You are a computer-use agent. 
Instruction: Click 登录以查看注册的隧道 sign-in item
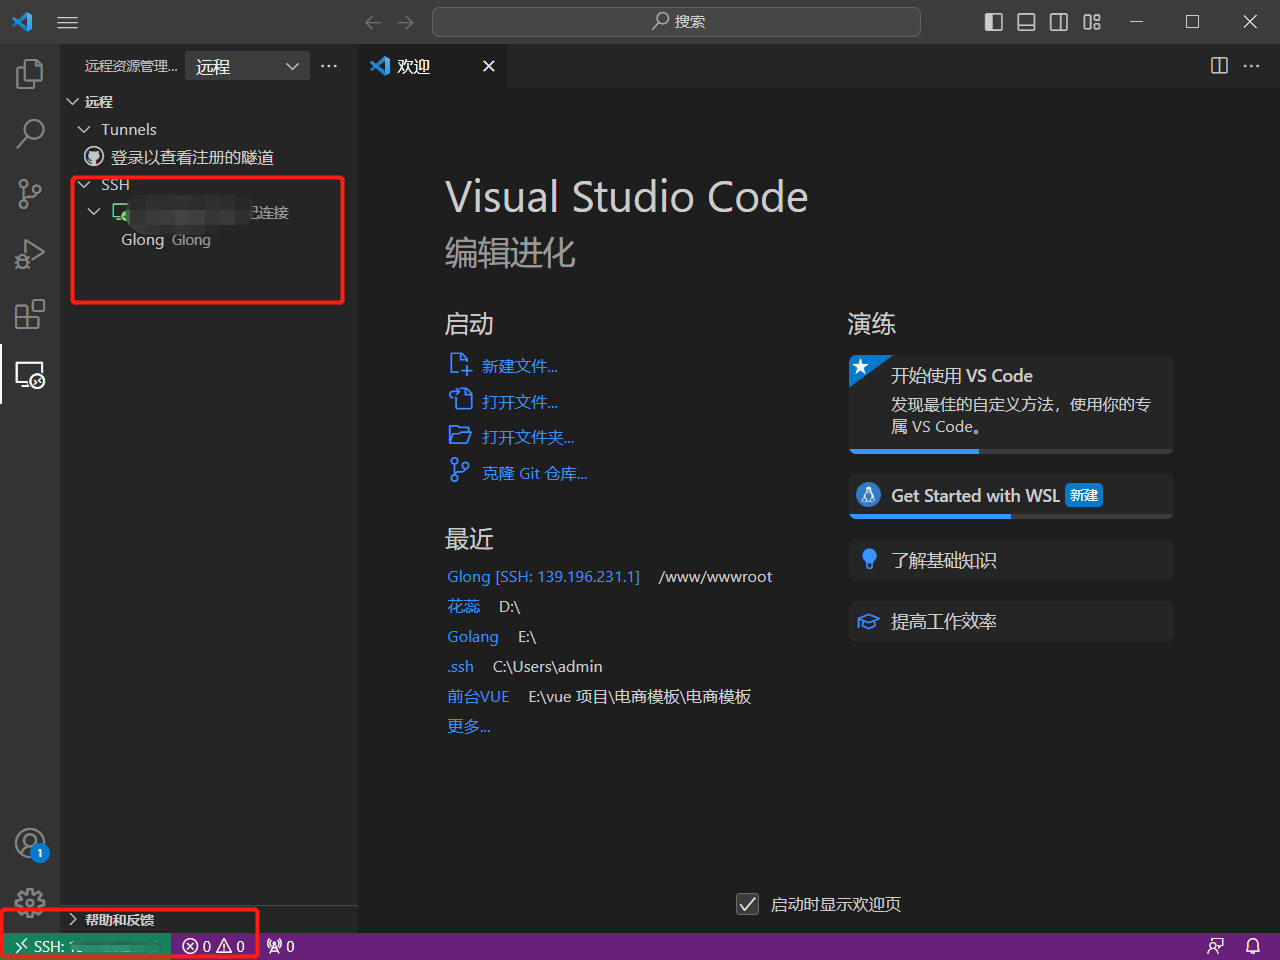coord(192,157)
